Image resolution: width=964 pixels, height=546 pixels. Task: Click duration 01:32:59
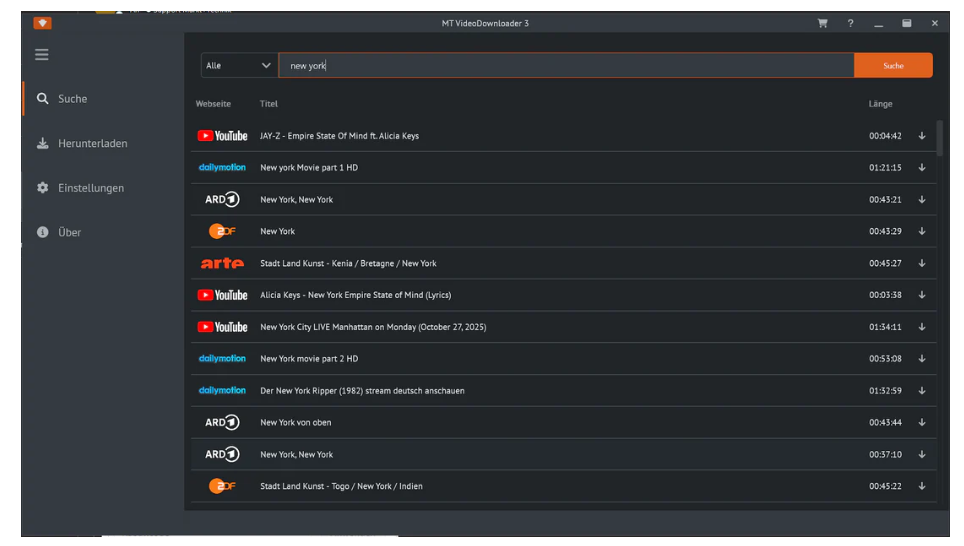pyautogui.click(x=885, y=390)
